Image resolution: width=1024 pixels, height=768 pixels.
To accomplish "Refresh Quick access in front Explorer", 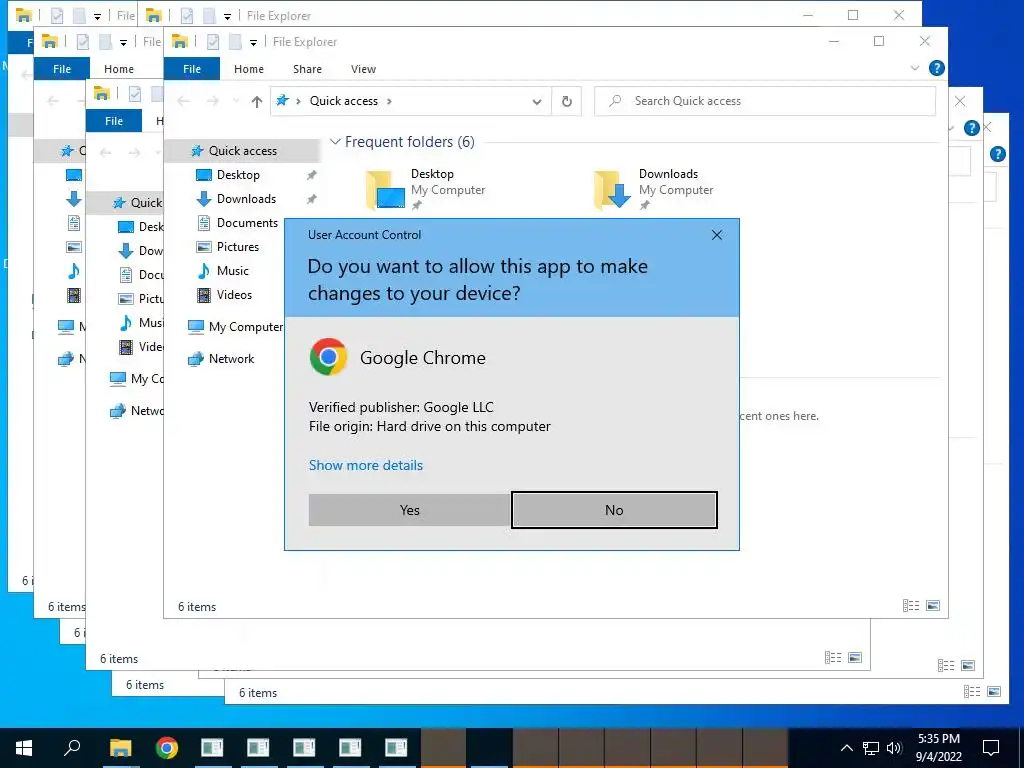I will (567, 101).
